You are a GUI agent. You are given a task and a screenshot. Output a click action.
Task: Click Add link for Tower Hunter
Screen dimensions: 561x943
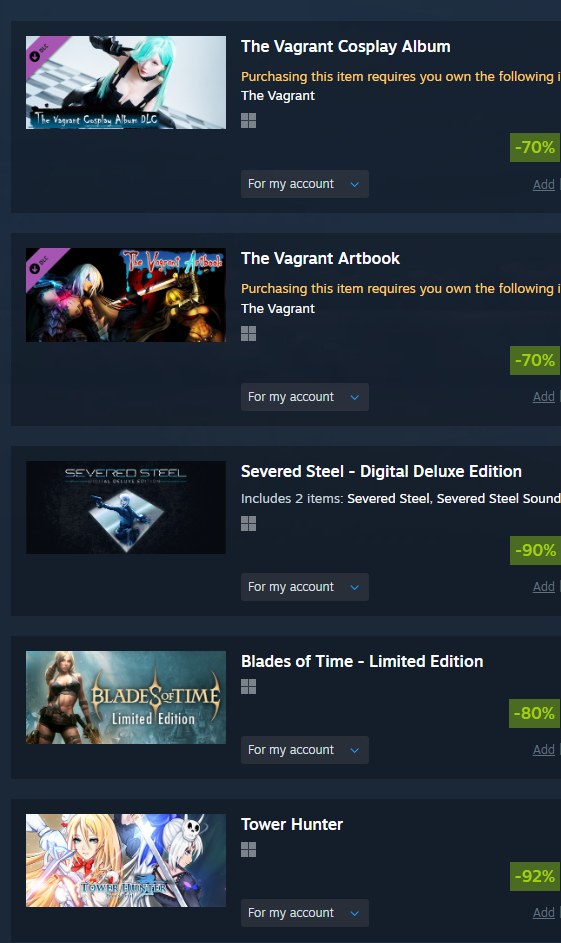[544, 913]
